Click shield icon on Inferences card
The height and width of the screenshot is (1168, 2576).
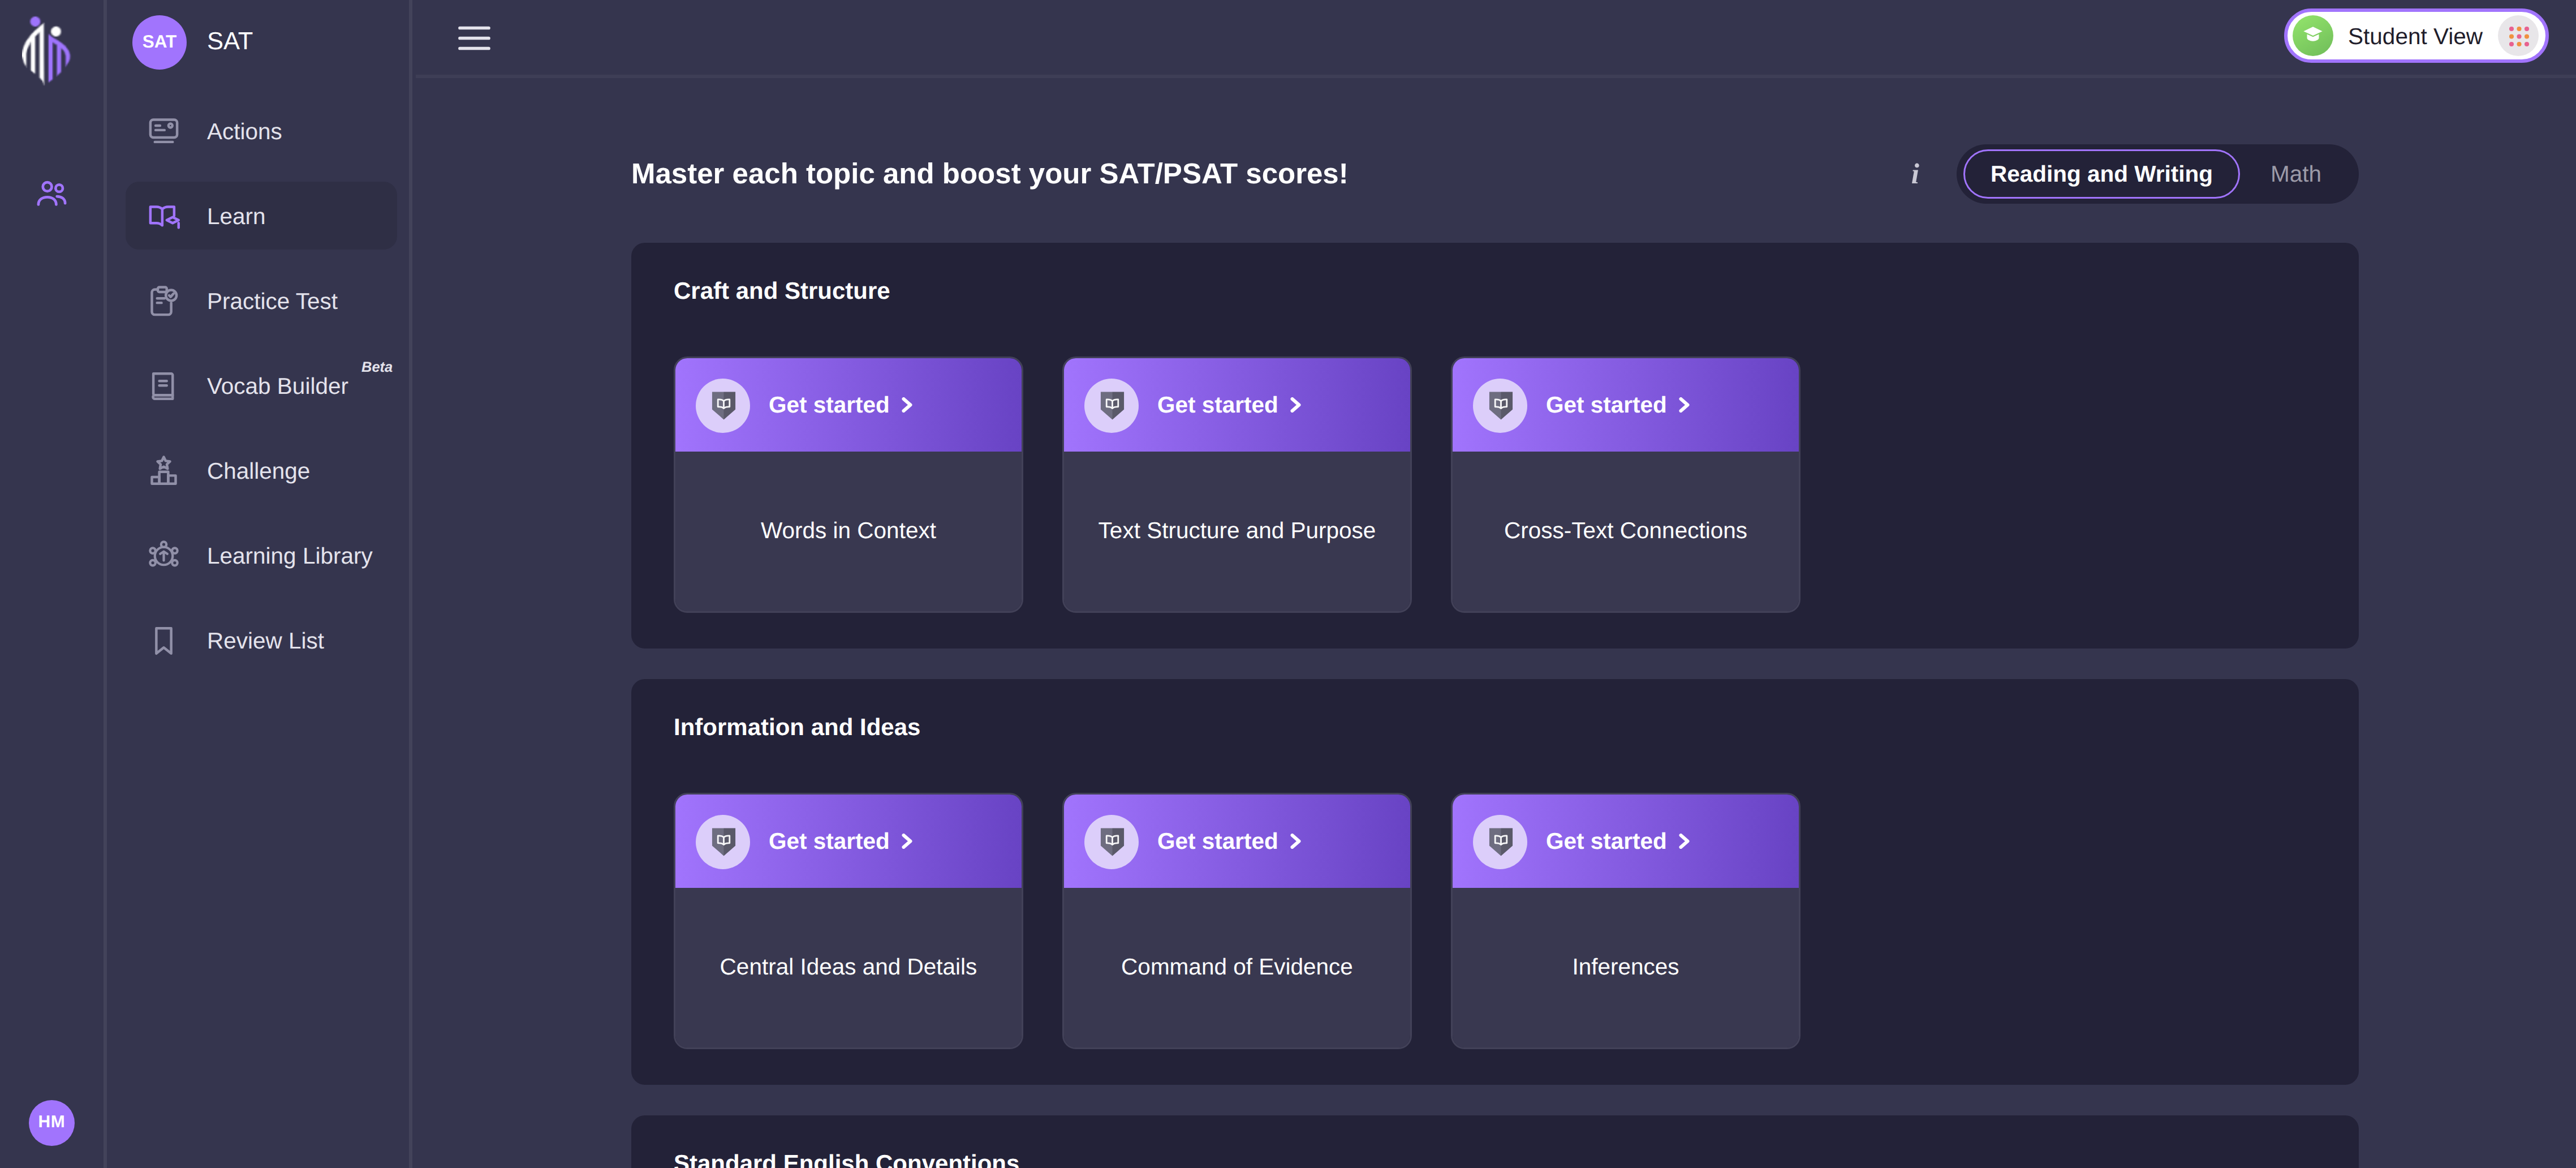[x=1500, y=841]
